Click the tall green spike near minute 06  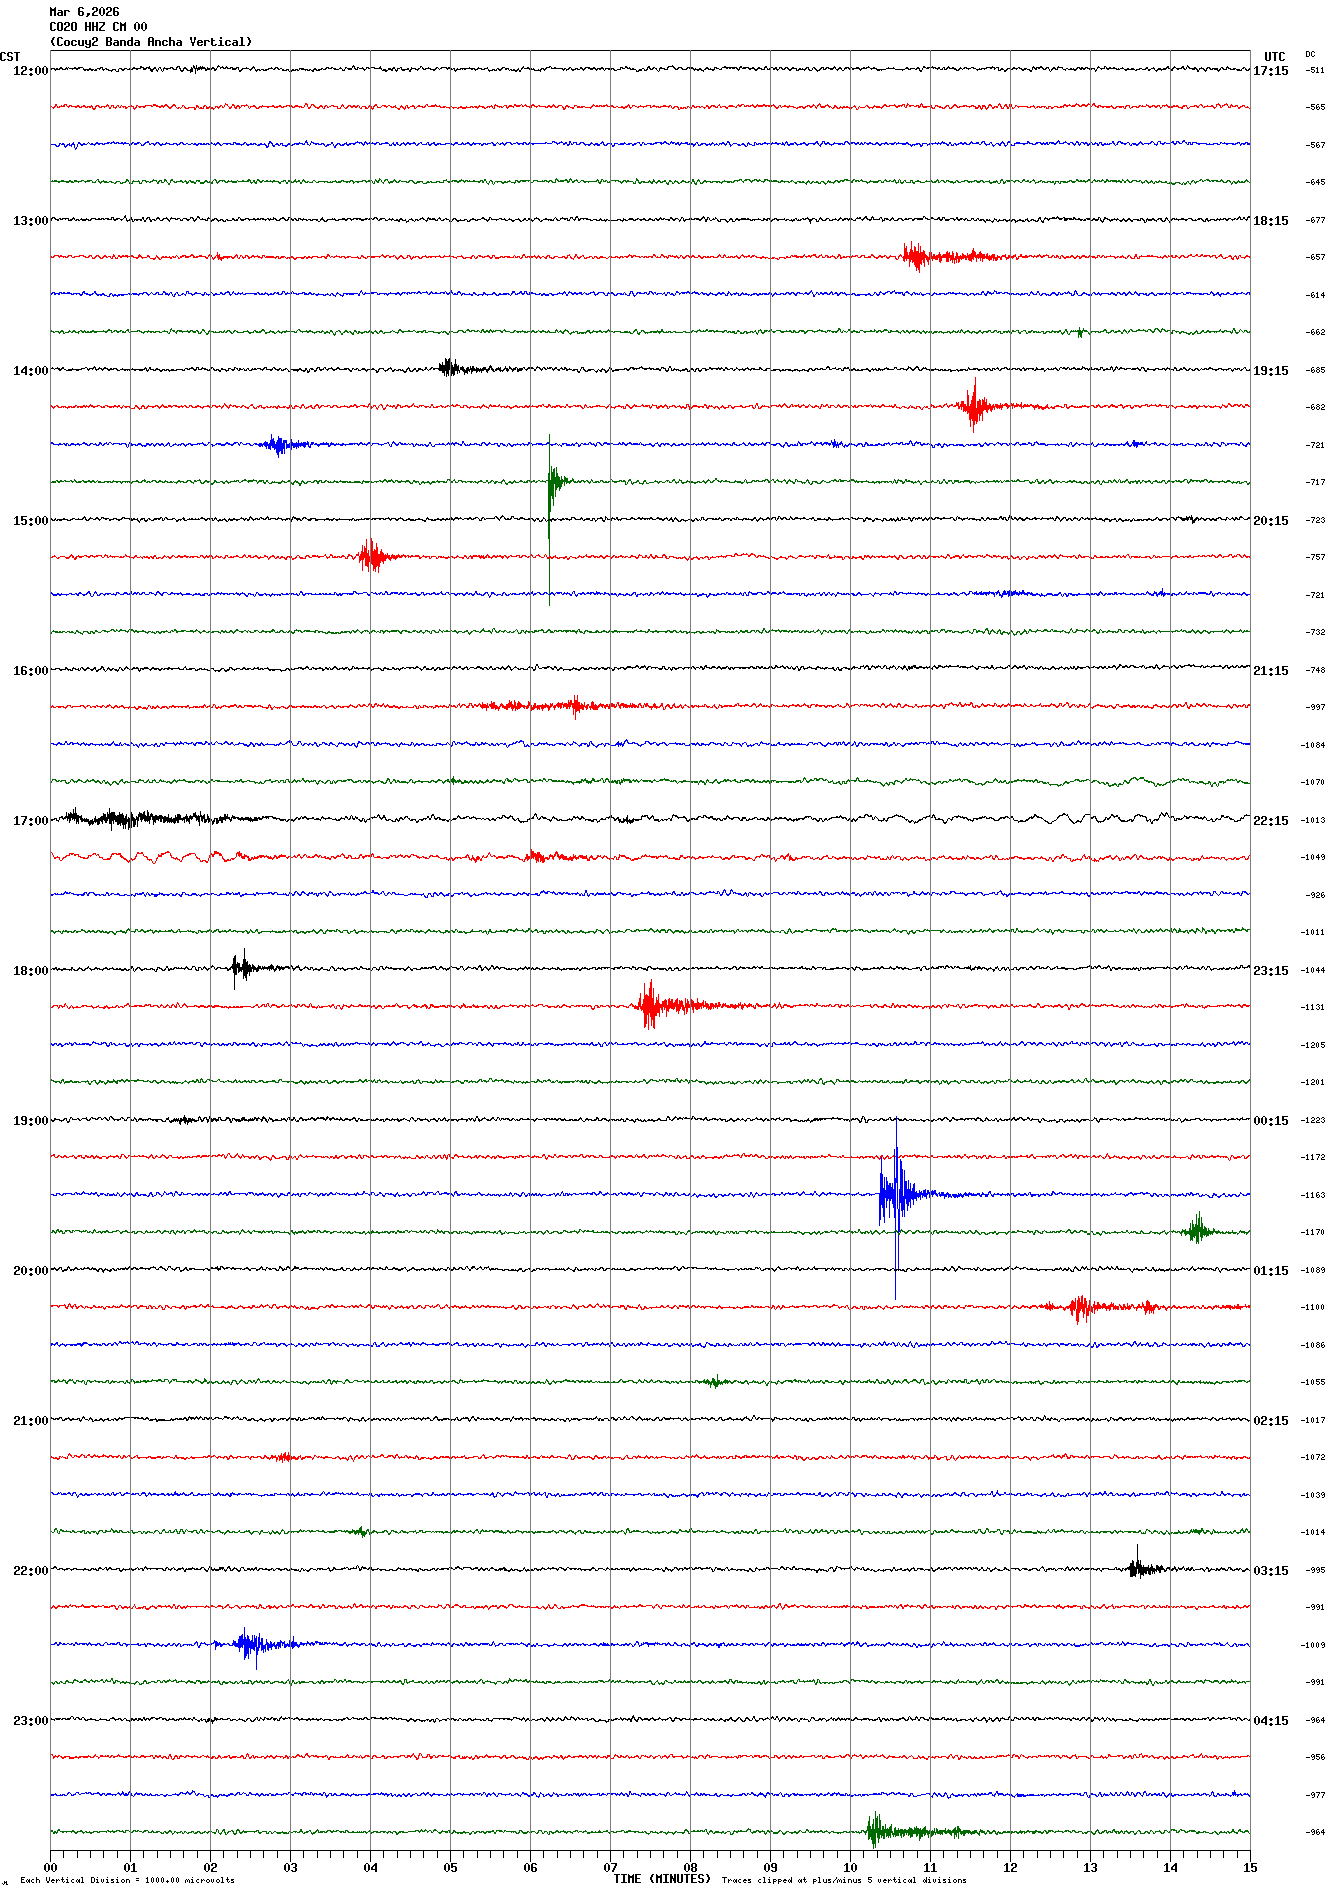550,483
